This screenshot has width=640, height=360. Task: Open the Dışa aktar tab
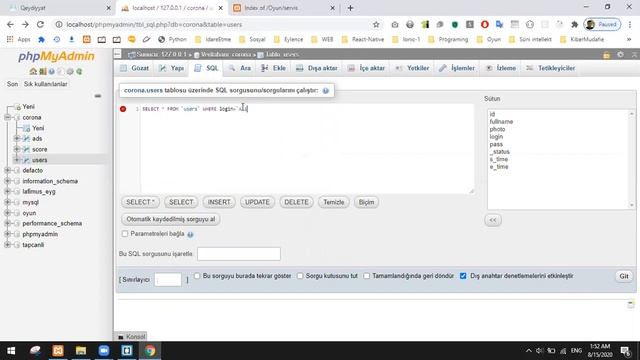[x=317, y=68]
